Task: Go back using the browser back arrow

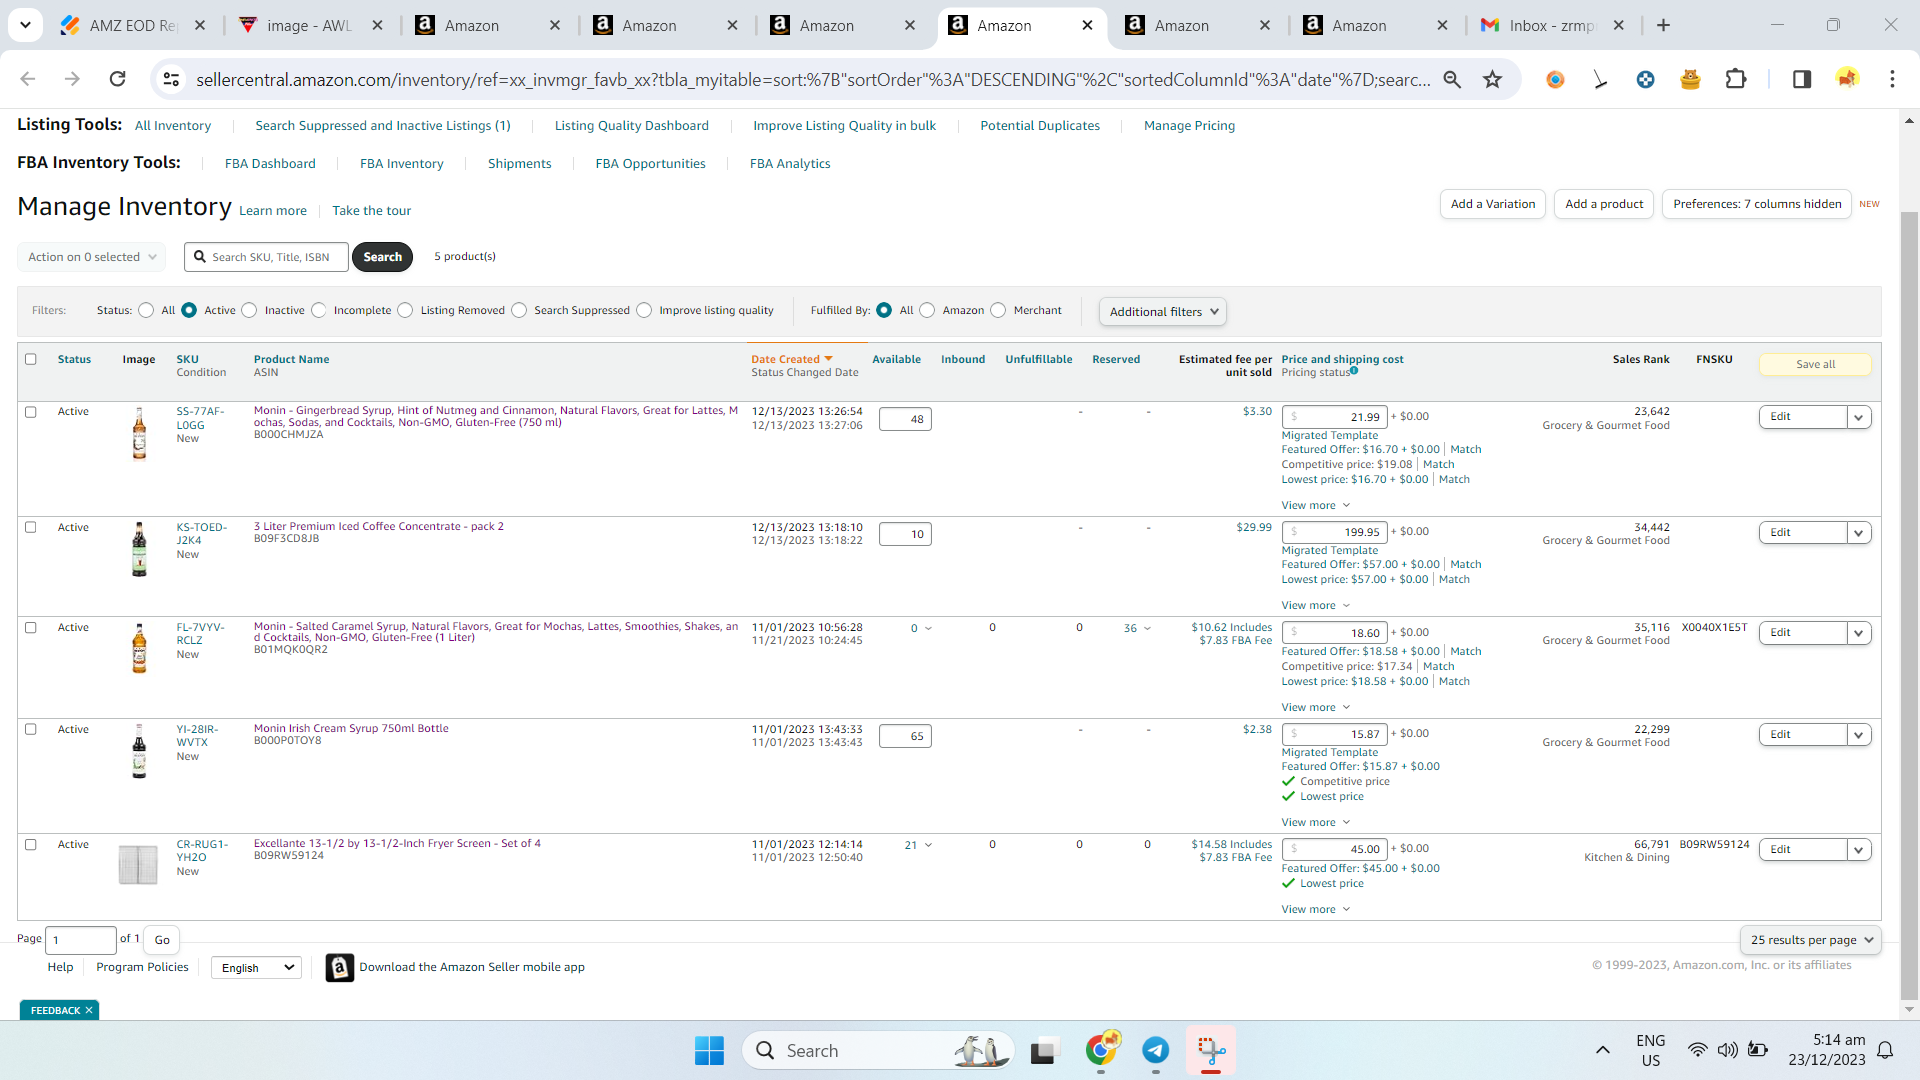Action: point(28,79)
